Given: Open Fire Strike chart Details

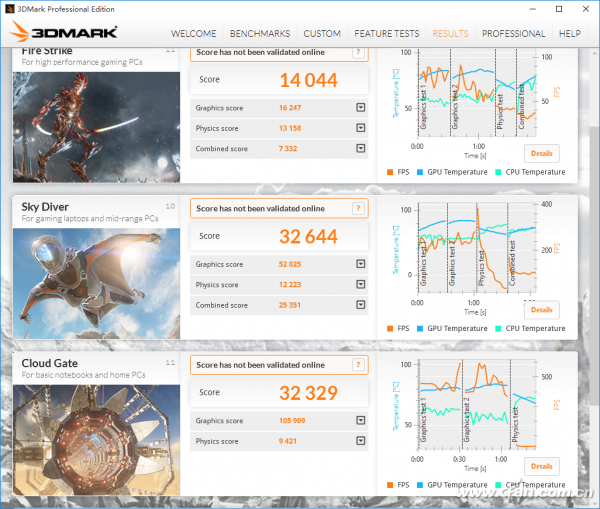Looking at the screenshot, I should pos(541,153).
